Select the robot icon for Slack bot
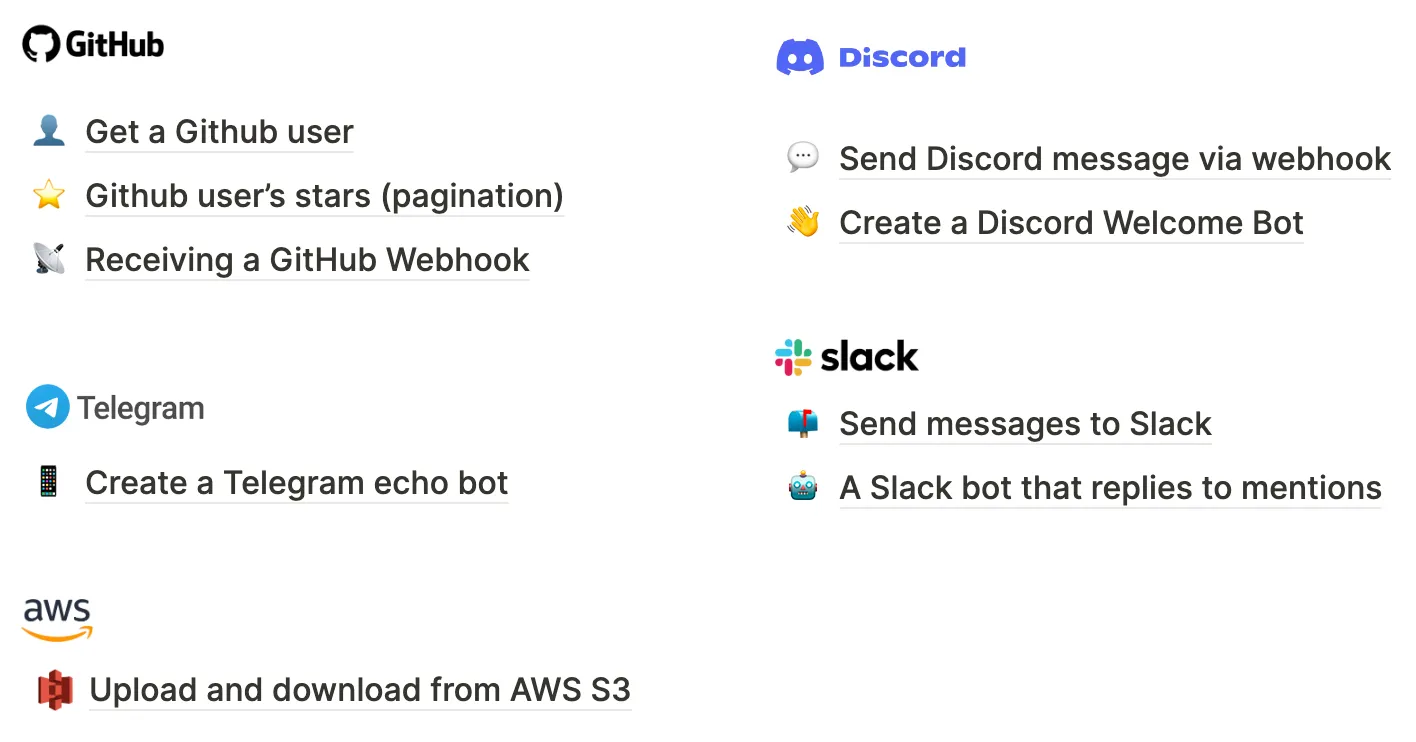 pyautogui.click(x=803, y=487)
